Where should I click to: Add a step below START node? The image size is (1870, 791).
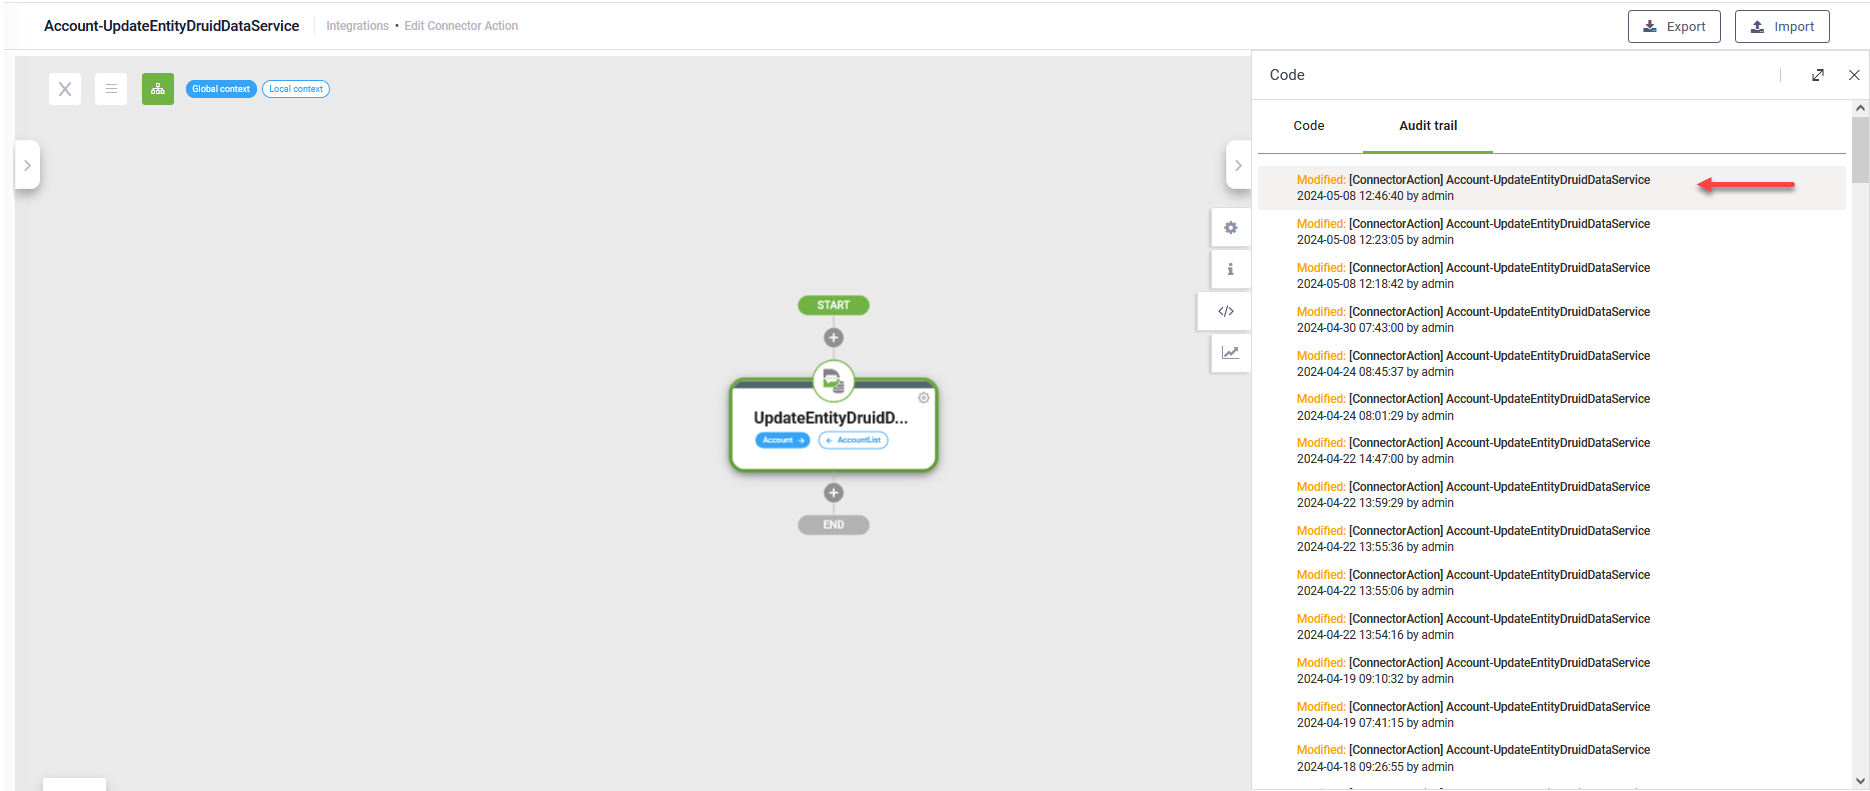click(x=833, y=338)
